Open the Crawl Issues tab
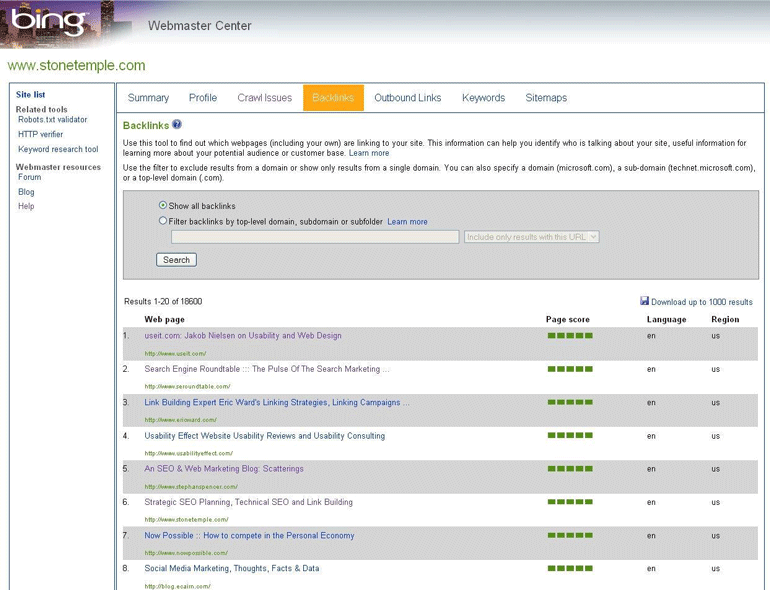This screenshot has height=590, width=770. coord(265,98)
